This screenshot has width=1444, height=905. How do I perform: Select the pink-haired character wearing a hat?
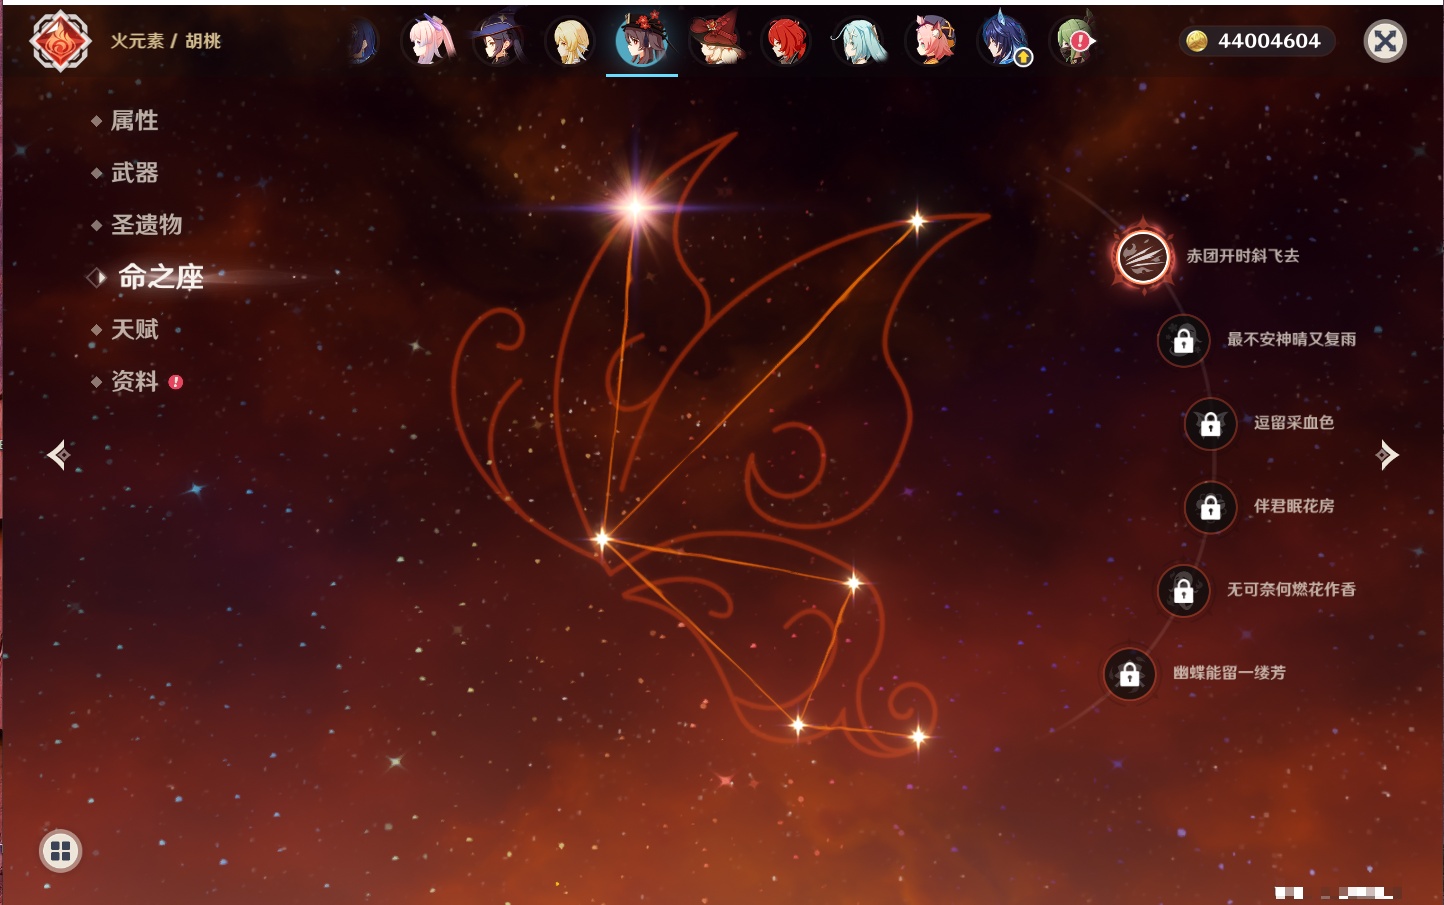pos(931,41)
